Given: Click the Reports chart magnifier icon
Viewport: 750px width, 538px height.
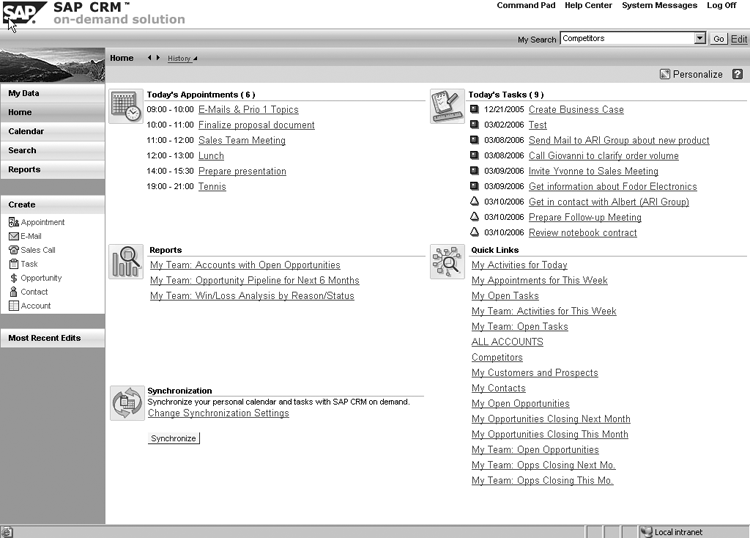Looking at the screenshot, I should (x=126, y=261).
